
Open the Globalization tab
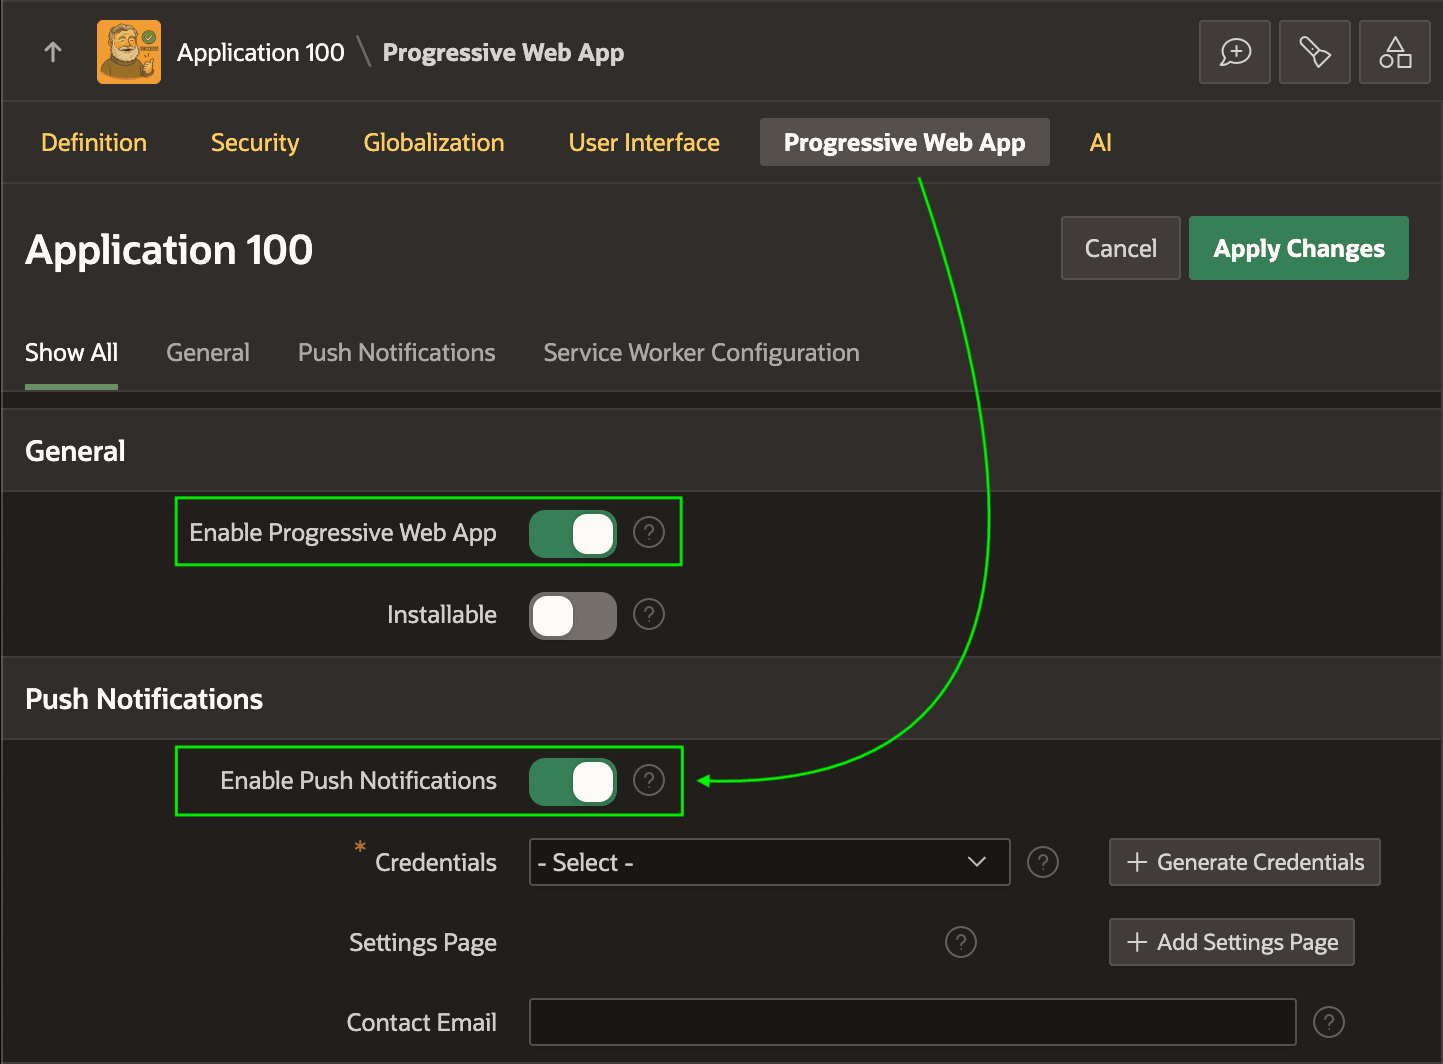(434, 142)
